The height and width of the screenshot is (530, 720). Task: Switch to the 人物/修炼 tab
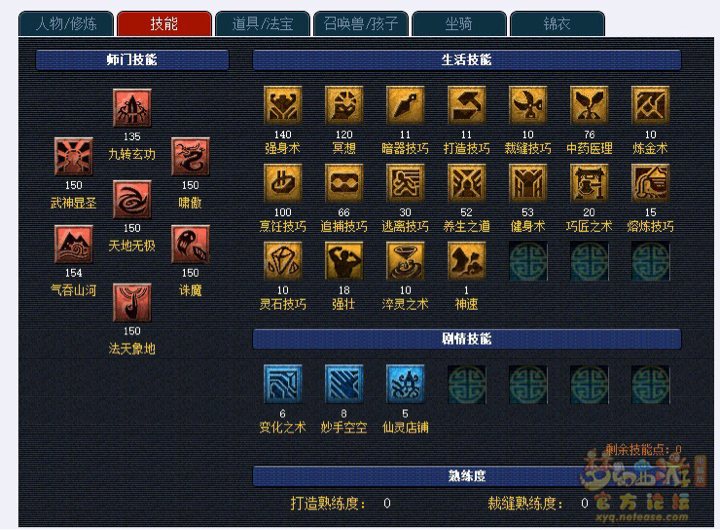[x=66, y=24]
